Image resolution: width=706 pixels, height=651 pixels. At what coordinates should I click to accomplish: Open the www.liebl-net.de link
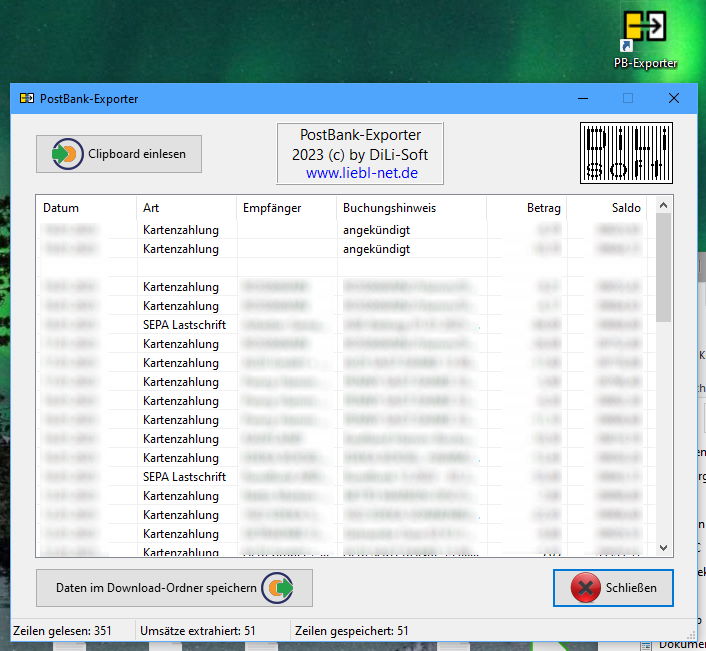[x=362, y=173]
